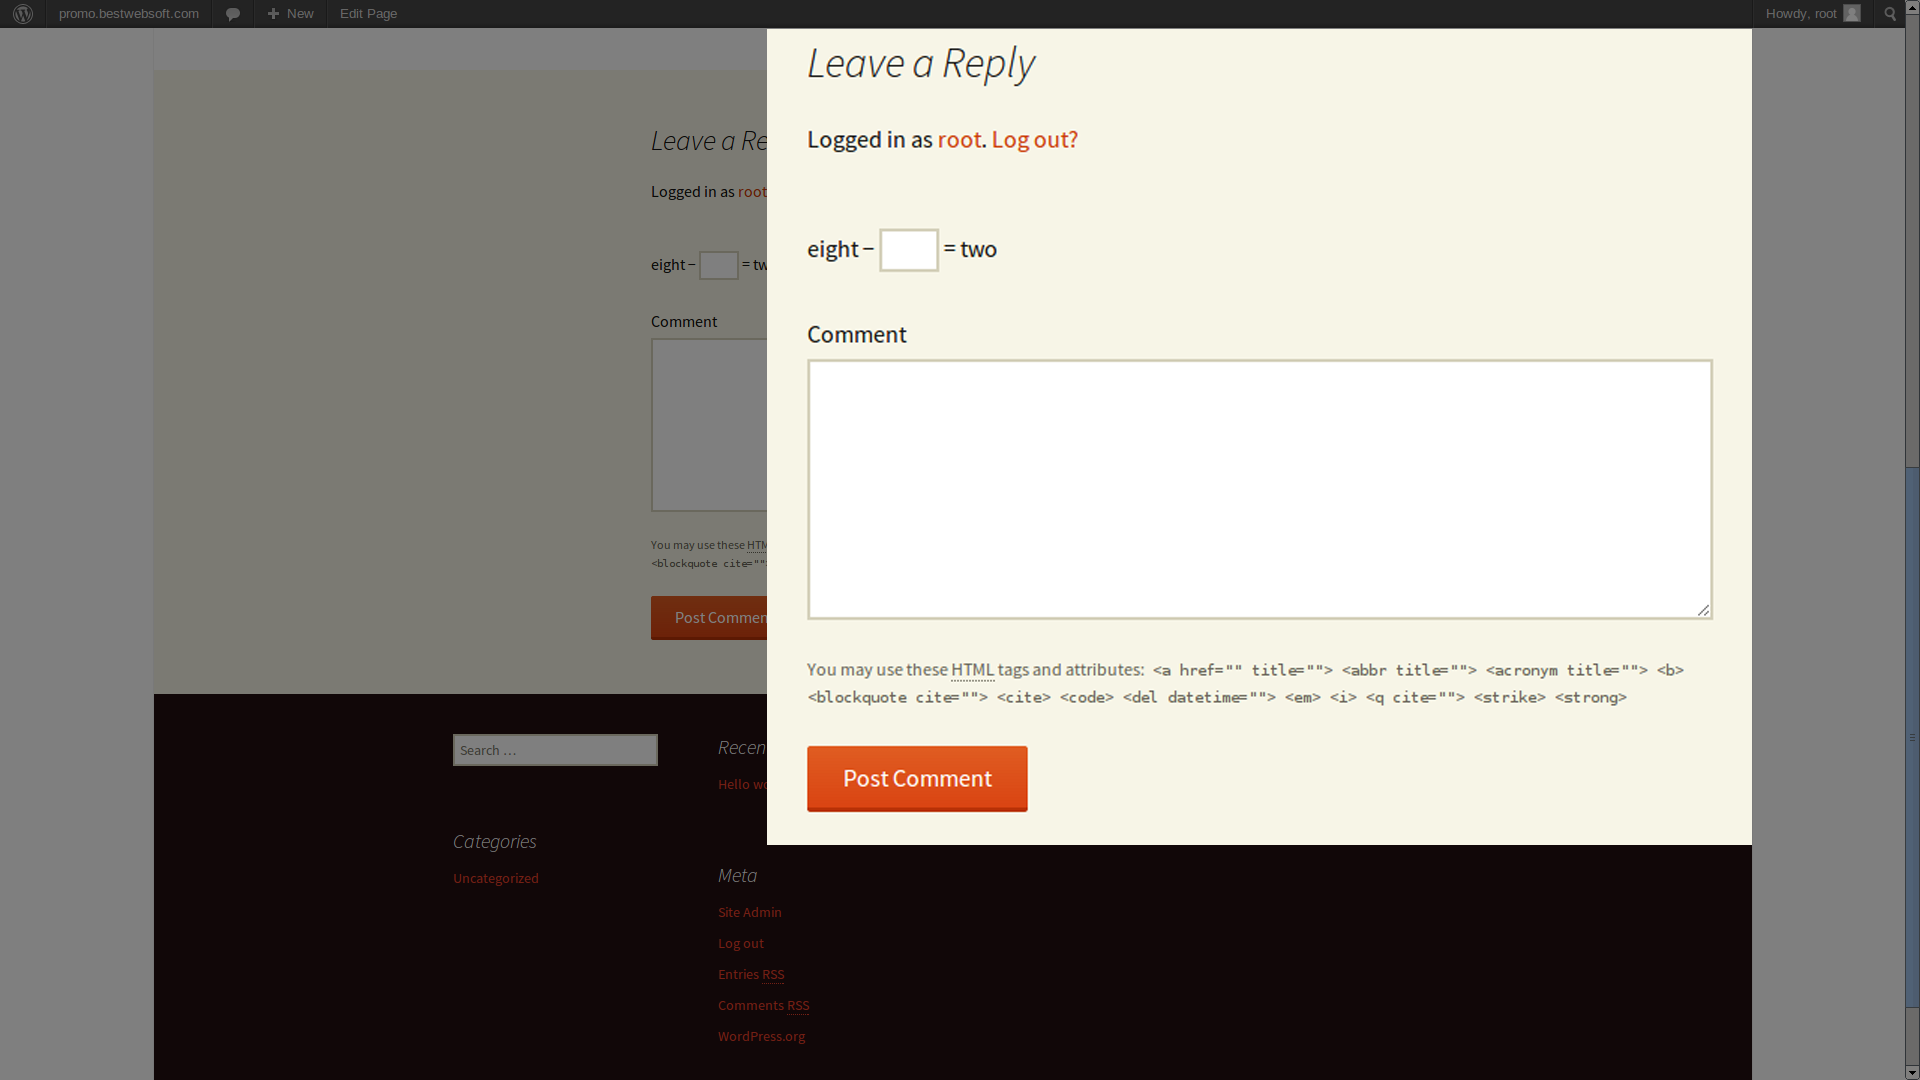The image size is (1920, 1080).
Task: Focus the large Comment textarea in popup
Action: [x=1260, y=489]
